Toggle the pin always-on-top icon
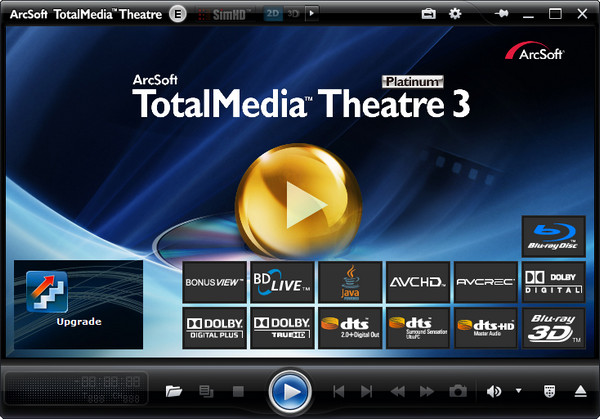 (x=501, y=14)
